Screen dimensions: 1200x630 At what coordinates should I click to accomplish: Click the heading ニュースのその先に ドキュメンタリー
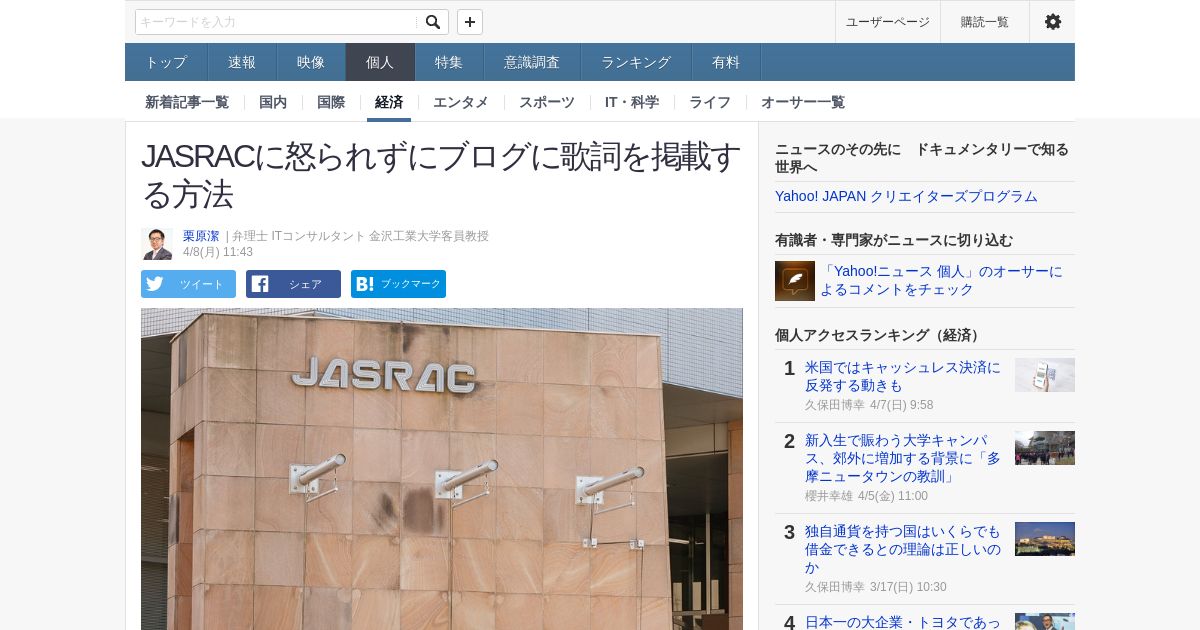pyautogui.click(x=922, y=158)
